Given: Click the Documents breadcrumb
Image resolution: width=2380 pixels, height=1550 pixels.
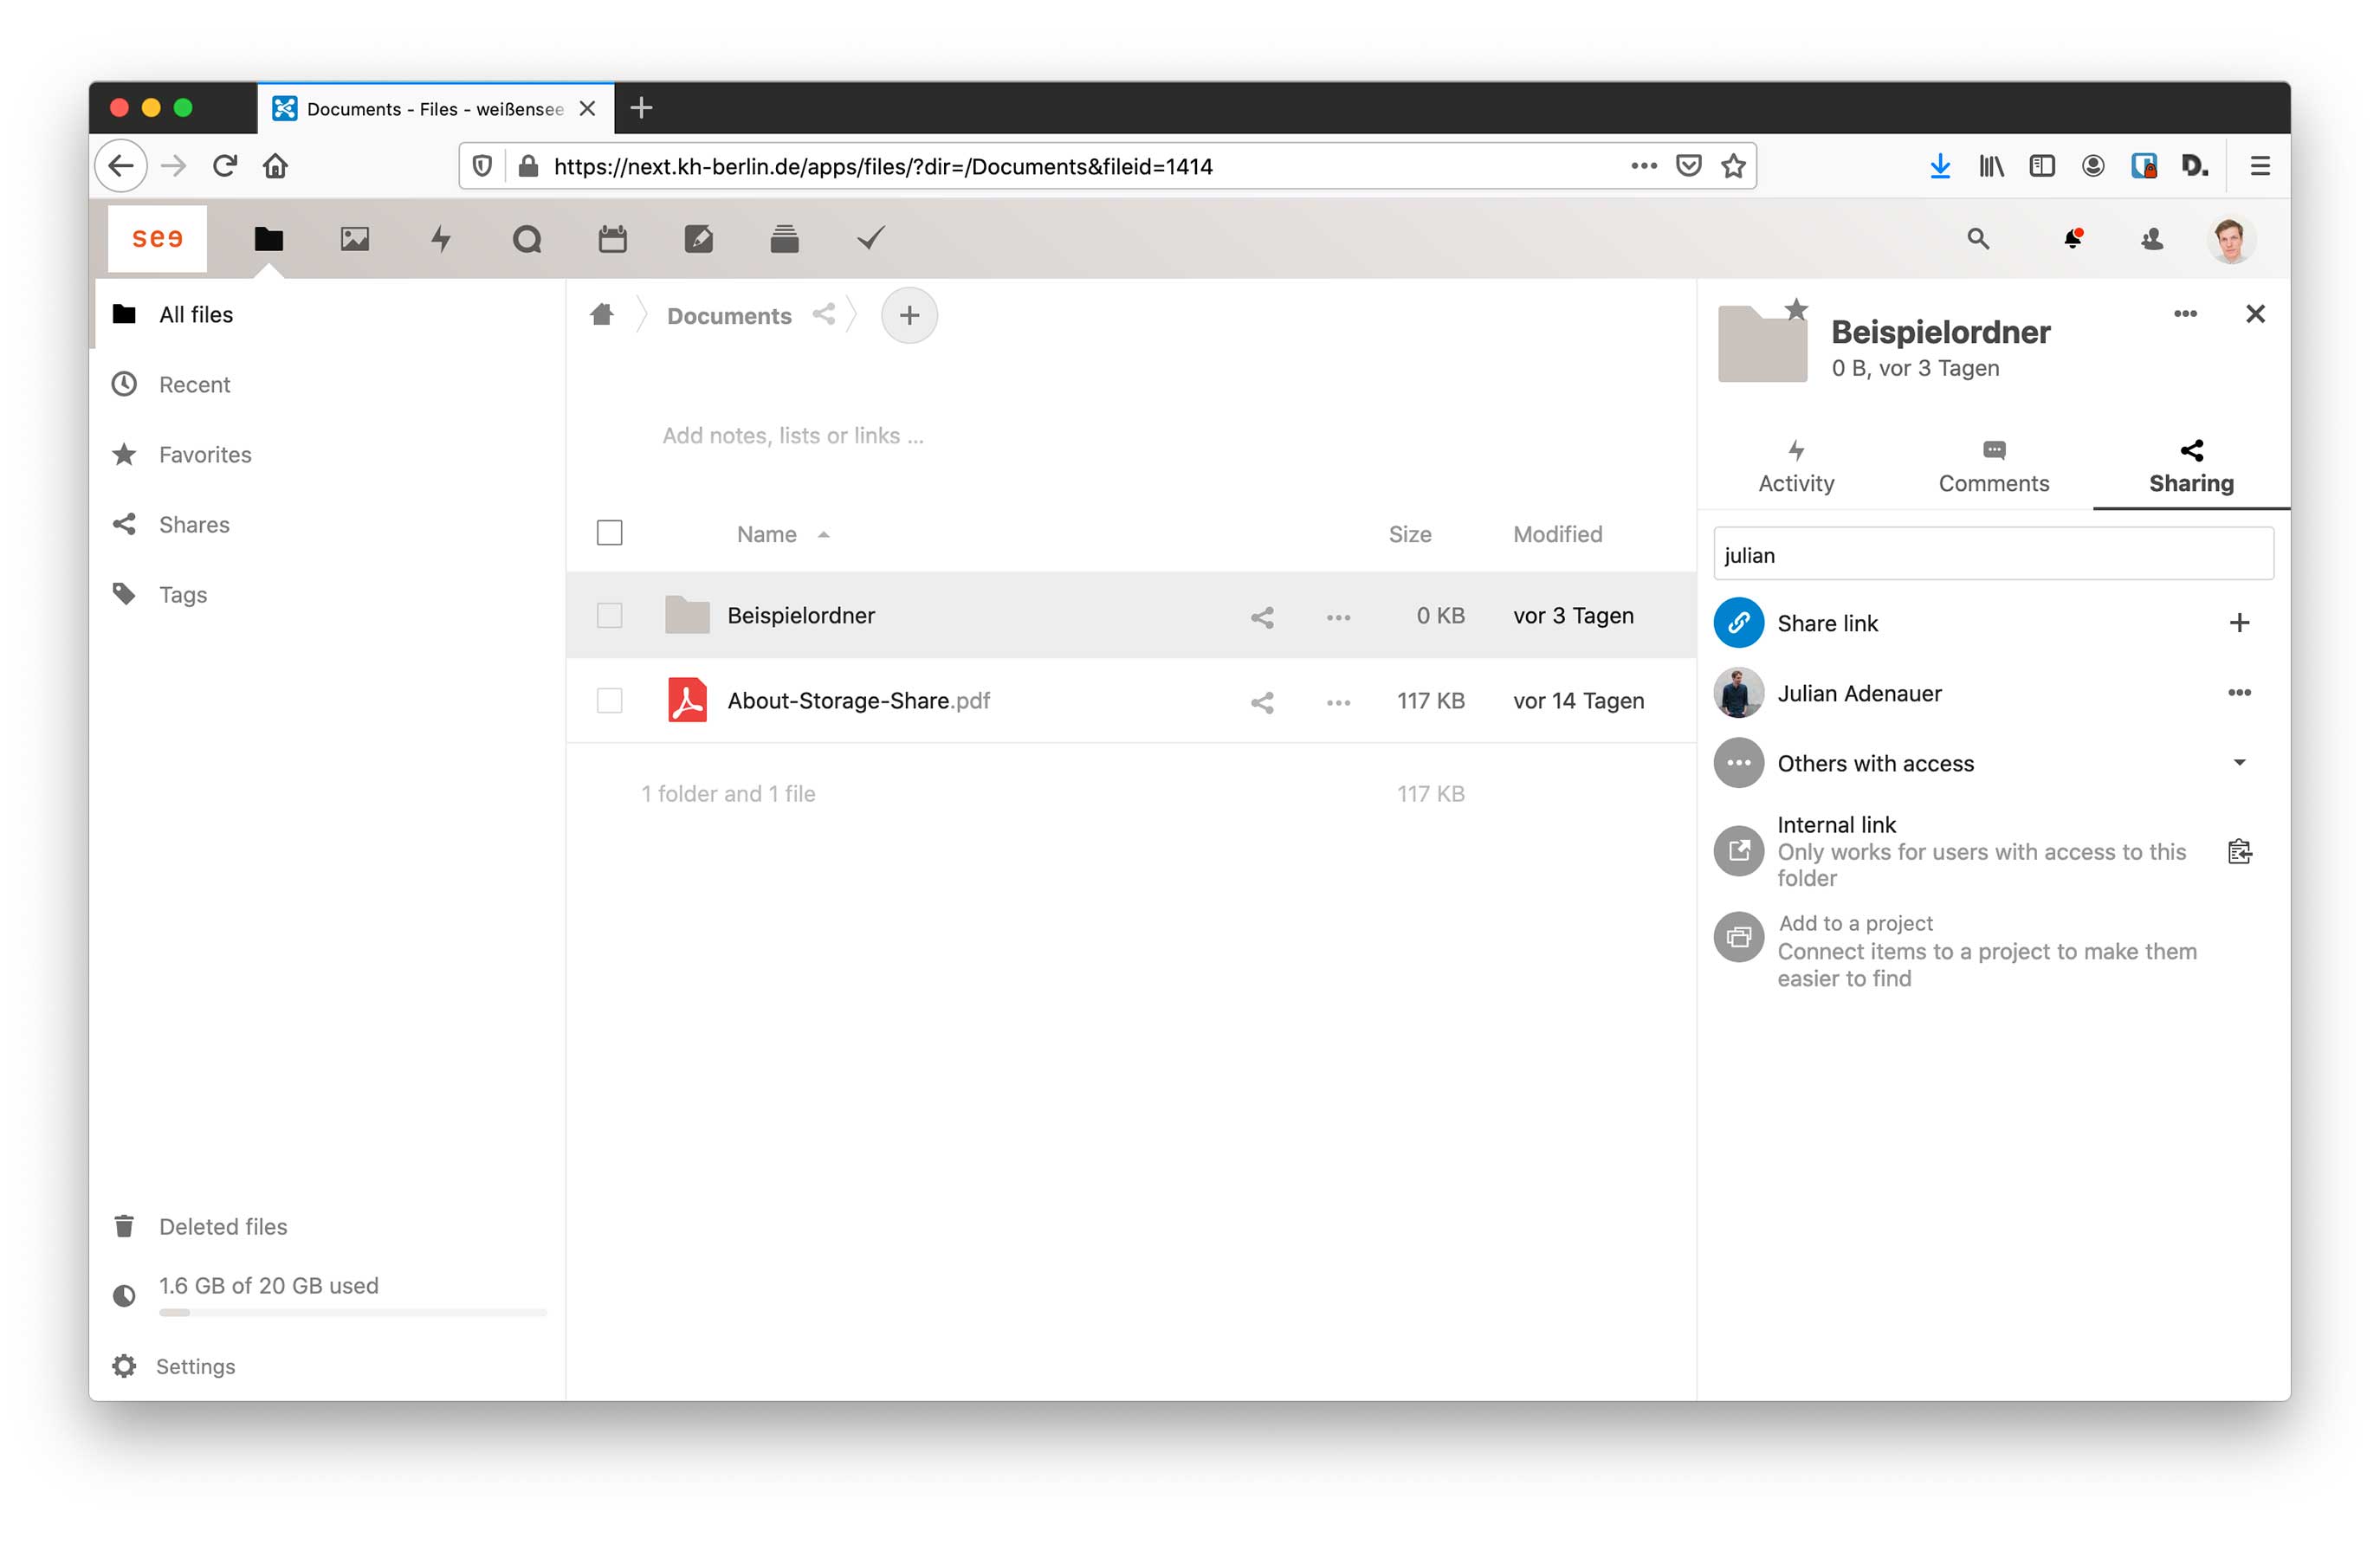Looking at the screenshot, I should (x=729, y=316).
